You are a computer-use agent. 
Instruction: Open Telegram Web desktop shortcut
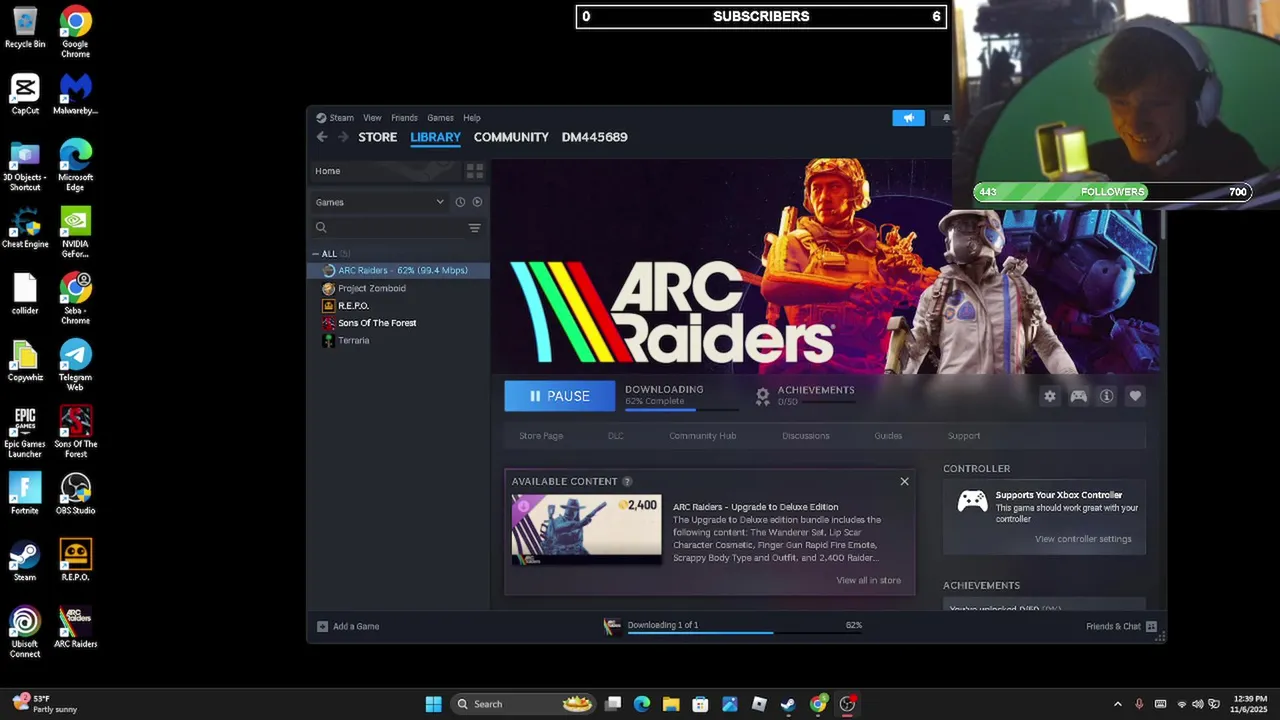pos(76,365)
